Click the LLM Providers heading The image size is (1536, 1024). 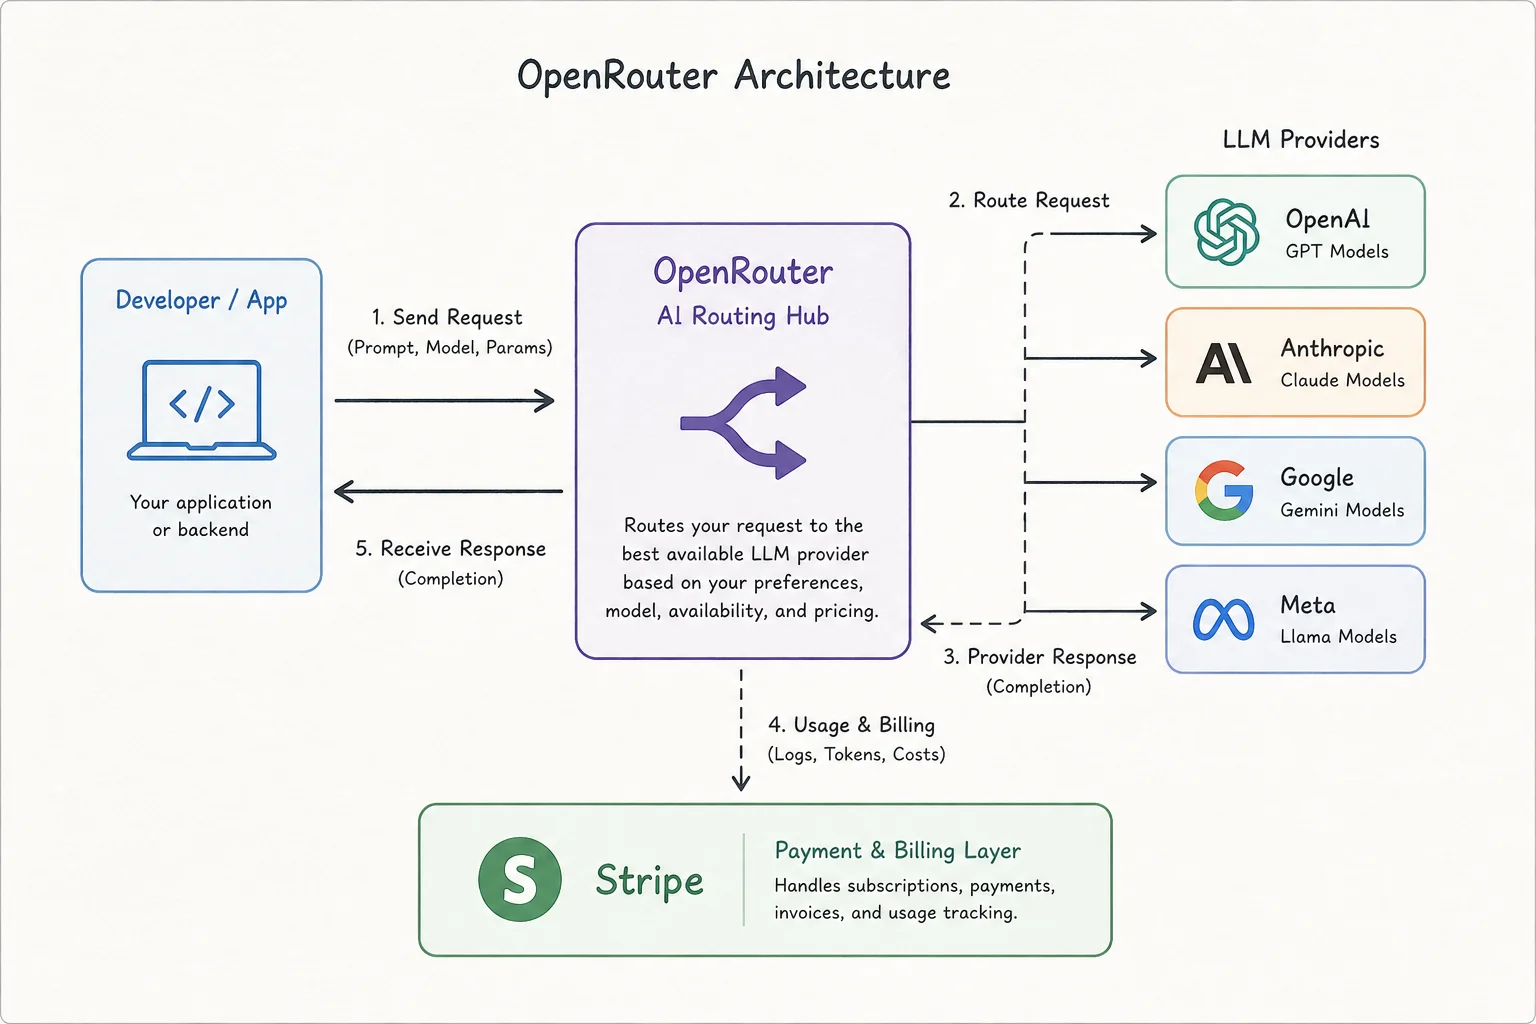(1301, 140)
